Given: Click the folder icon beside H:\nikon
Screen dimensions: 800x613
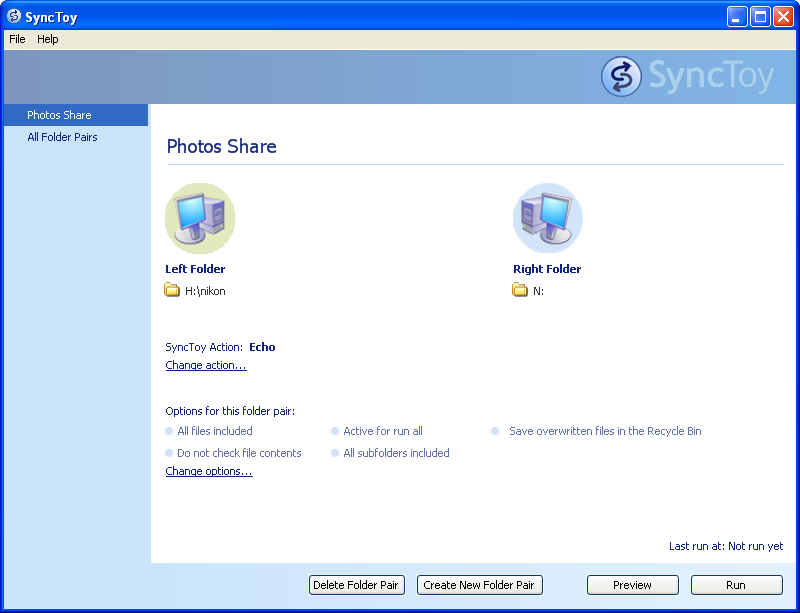Looking at the screenshot, I should [172, 290].
